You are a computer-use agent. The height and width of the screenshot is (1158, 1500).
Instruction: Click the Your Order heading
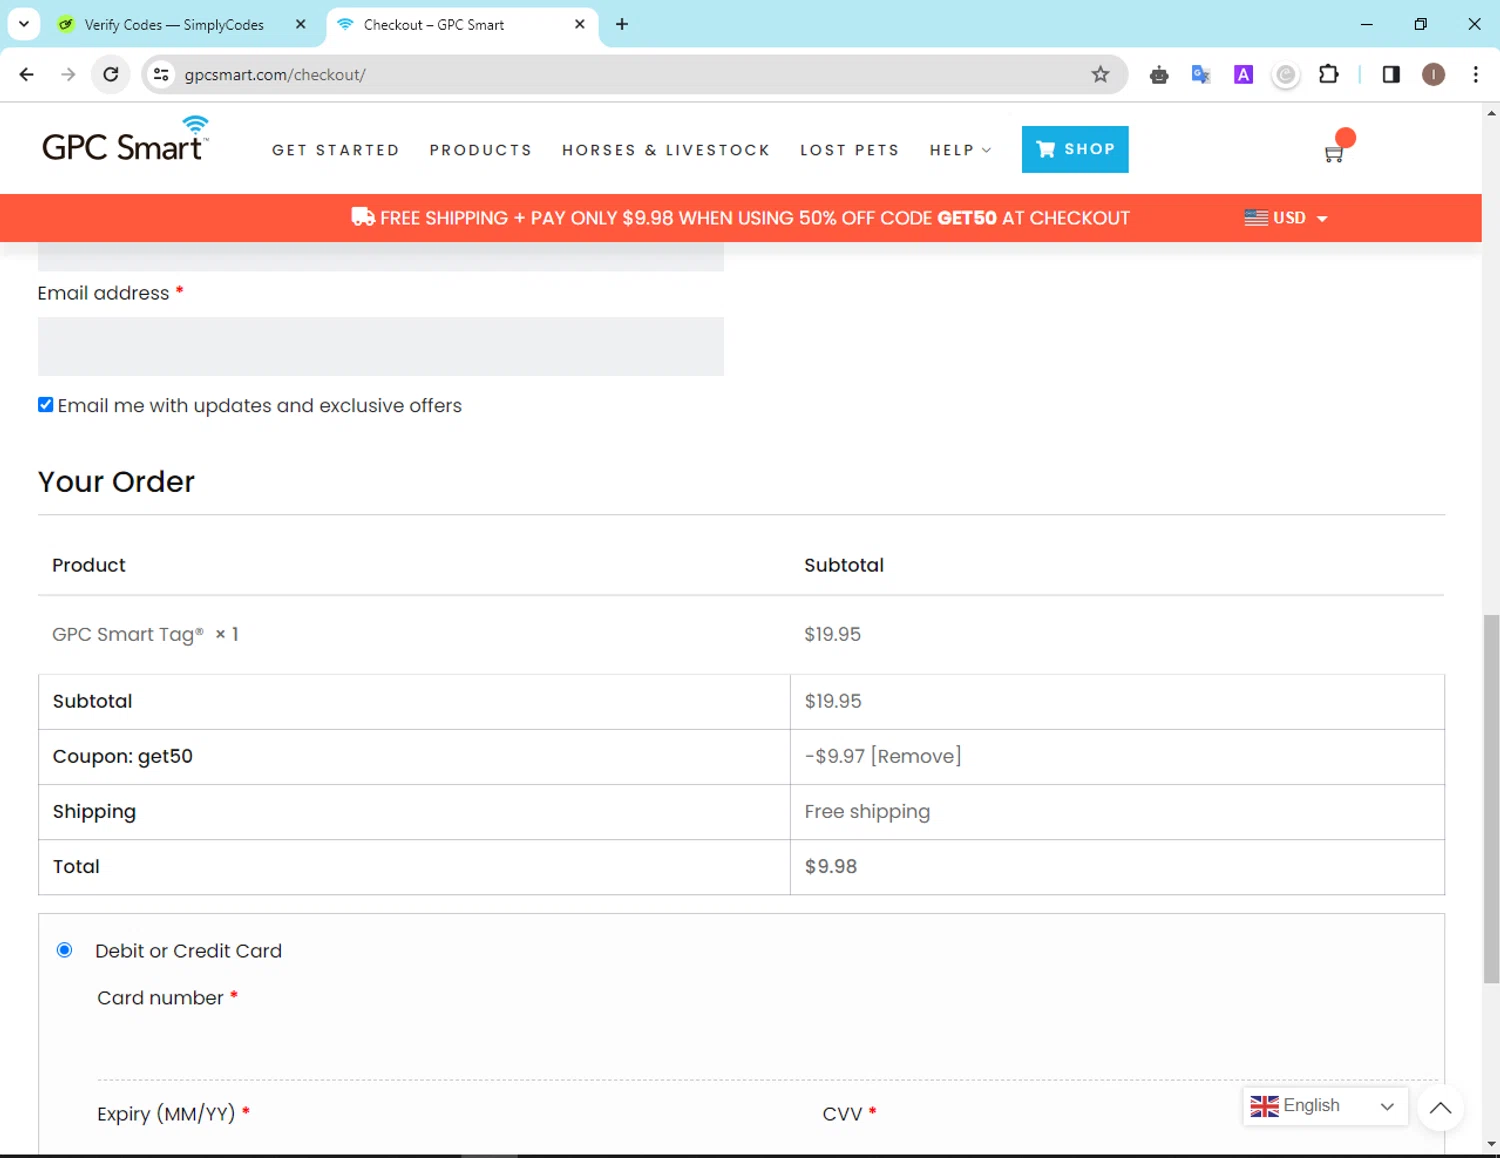tap(116, 482)
